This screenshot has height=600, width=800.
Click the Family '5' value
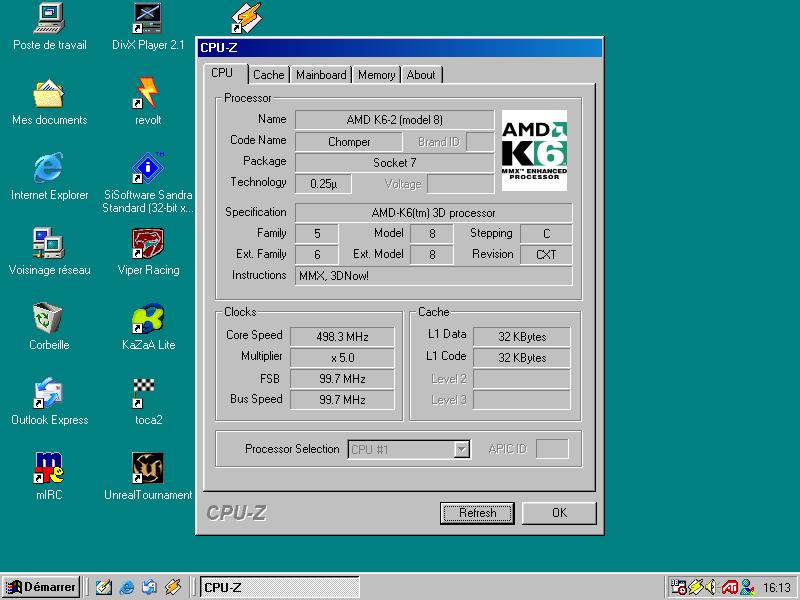tap(317, 234)
